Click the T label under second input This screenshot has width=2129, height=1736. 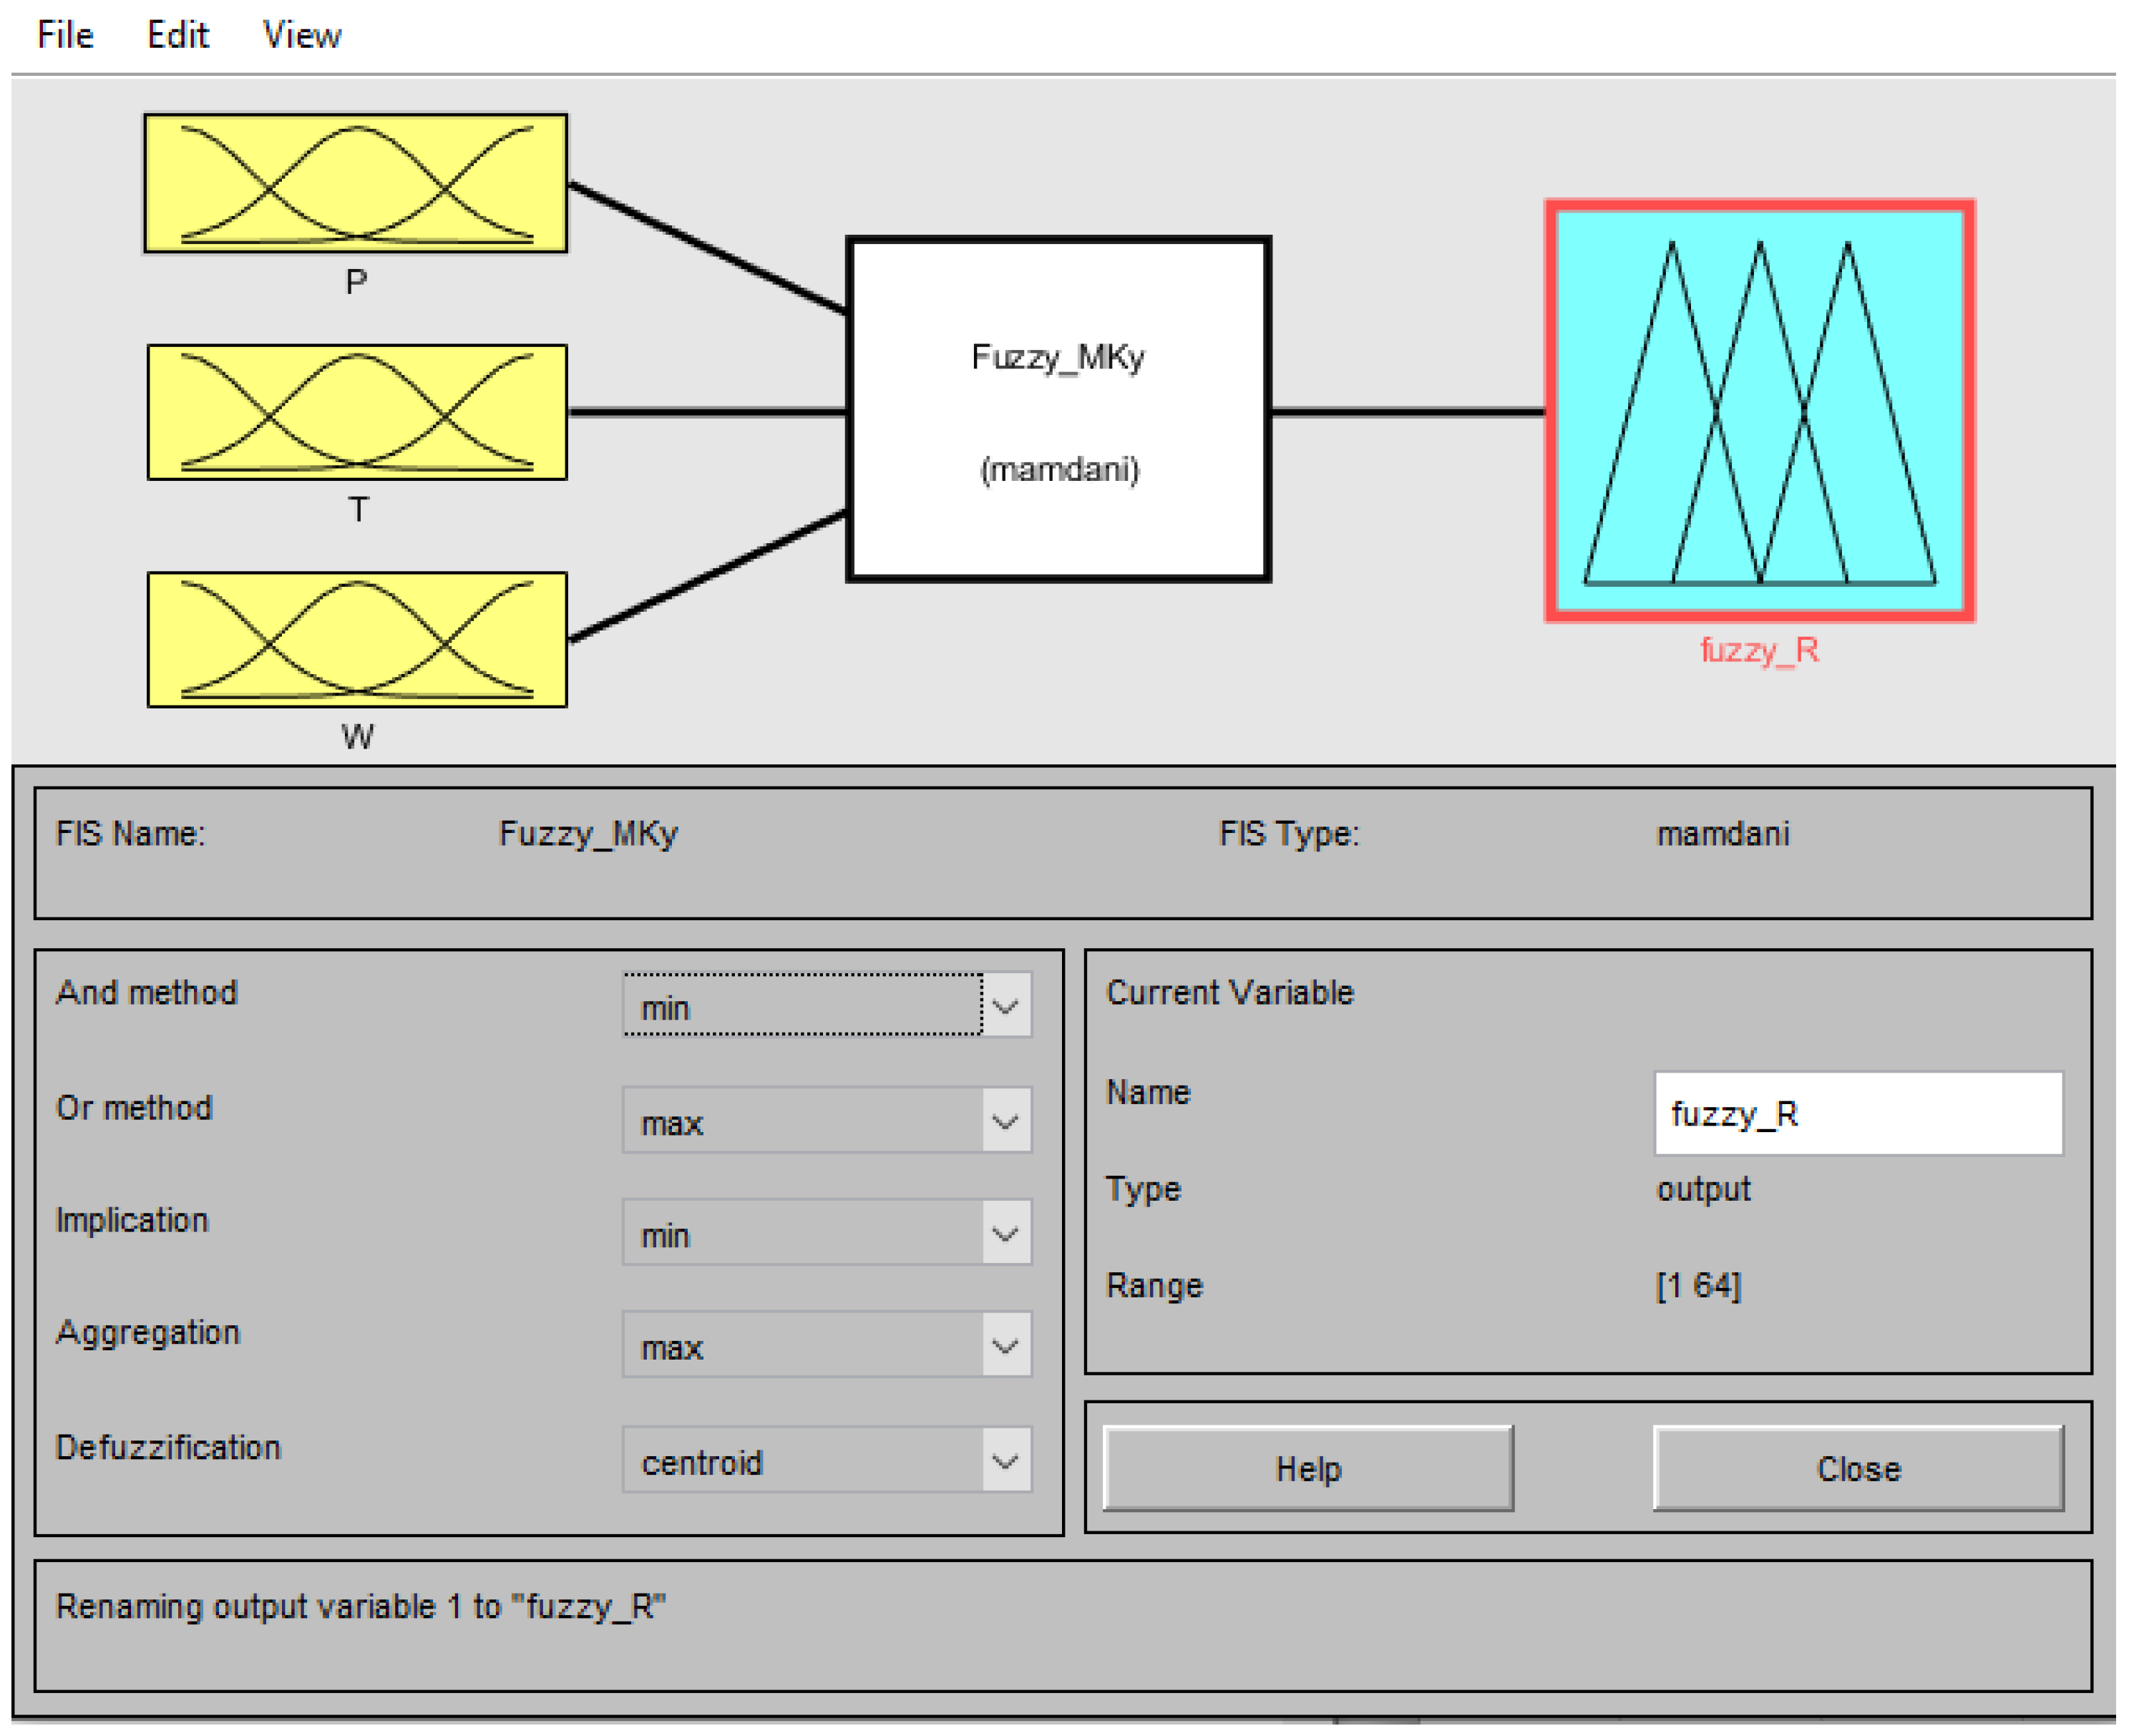pyautogui.click(x=357, y=510)
